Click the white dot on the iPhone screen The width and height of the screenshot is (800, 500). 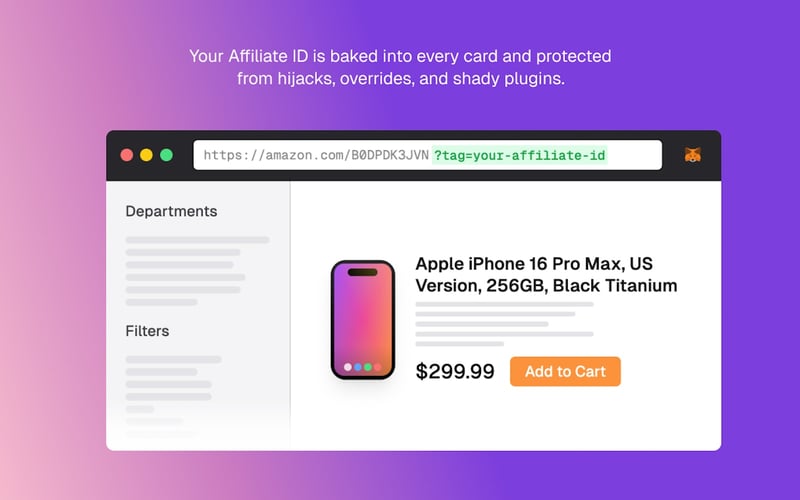tap(348, 367)
